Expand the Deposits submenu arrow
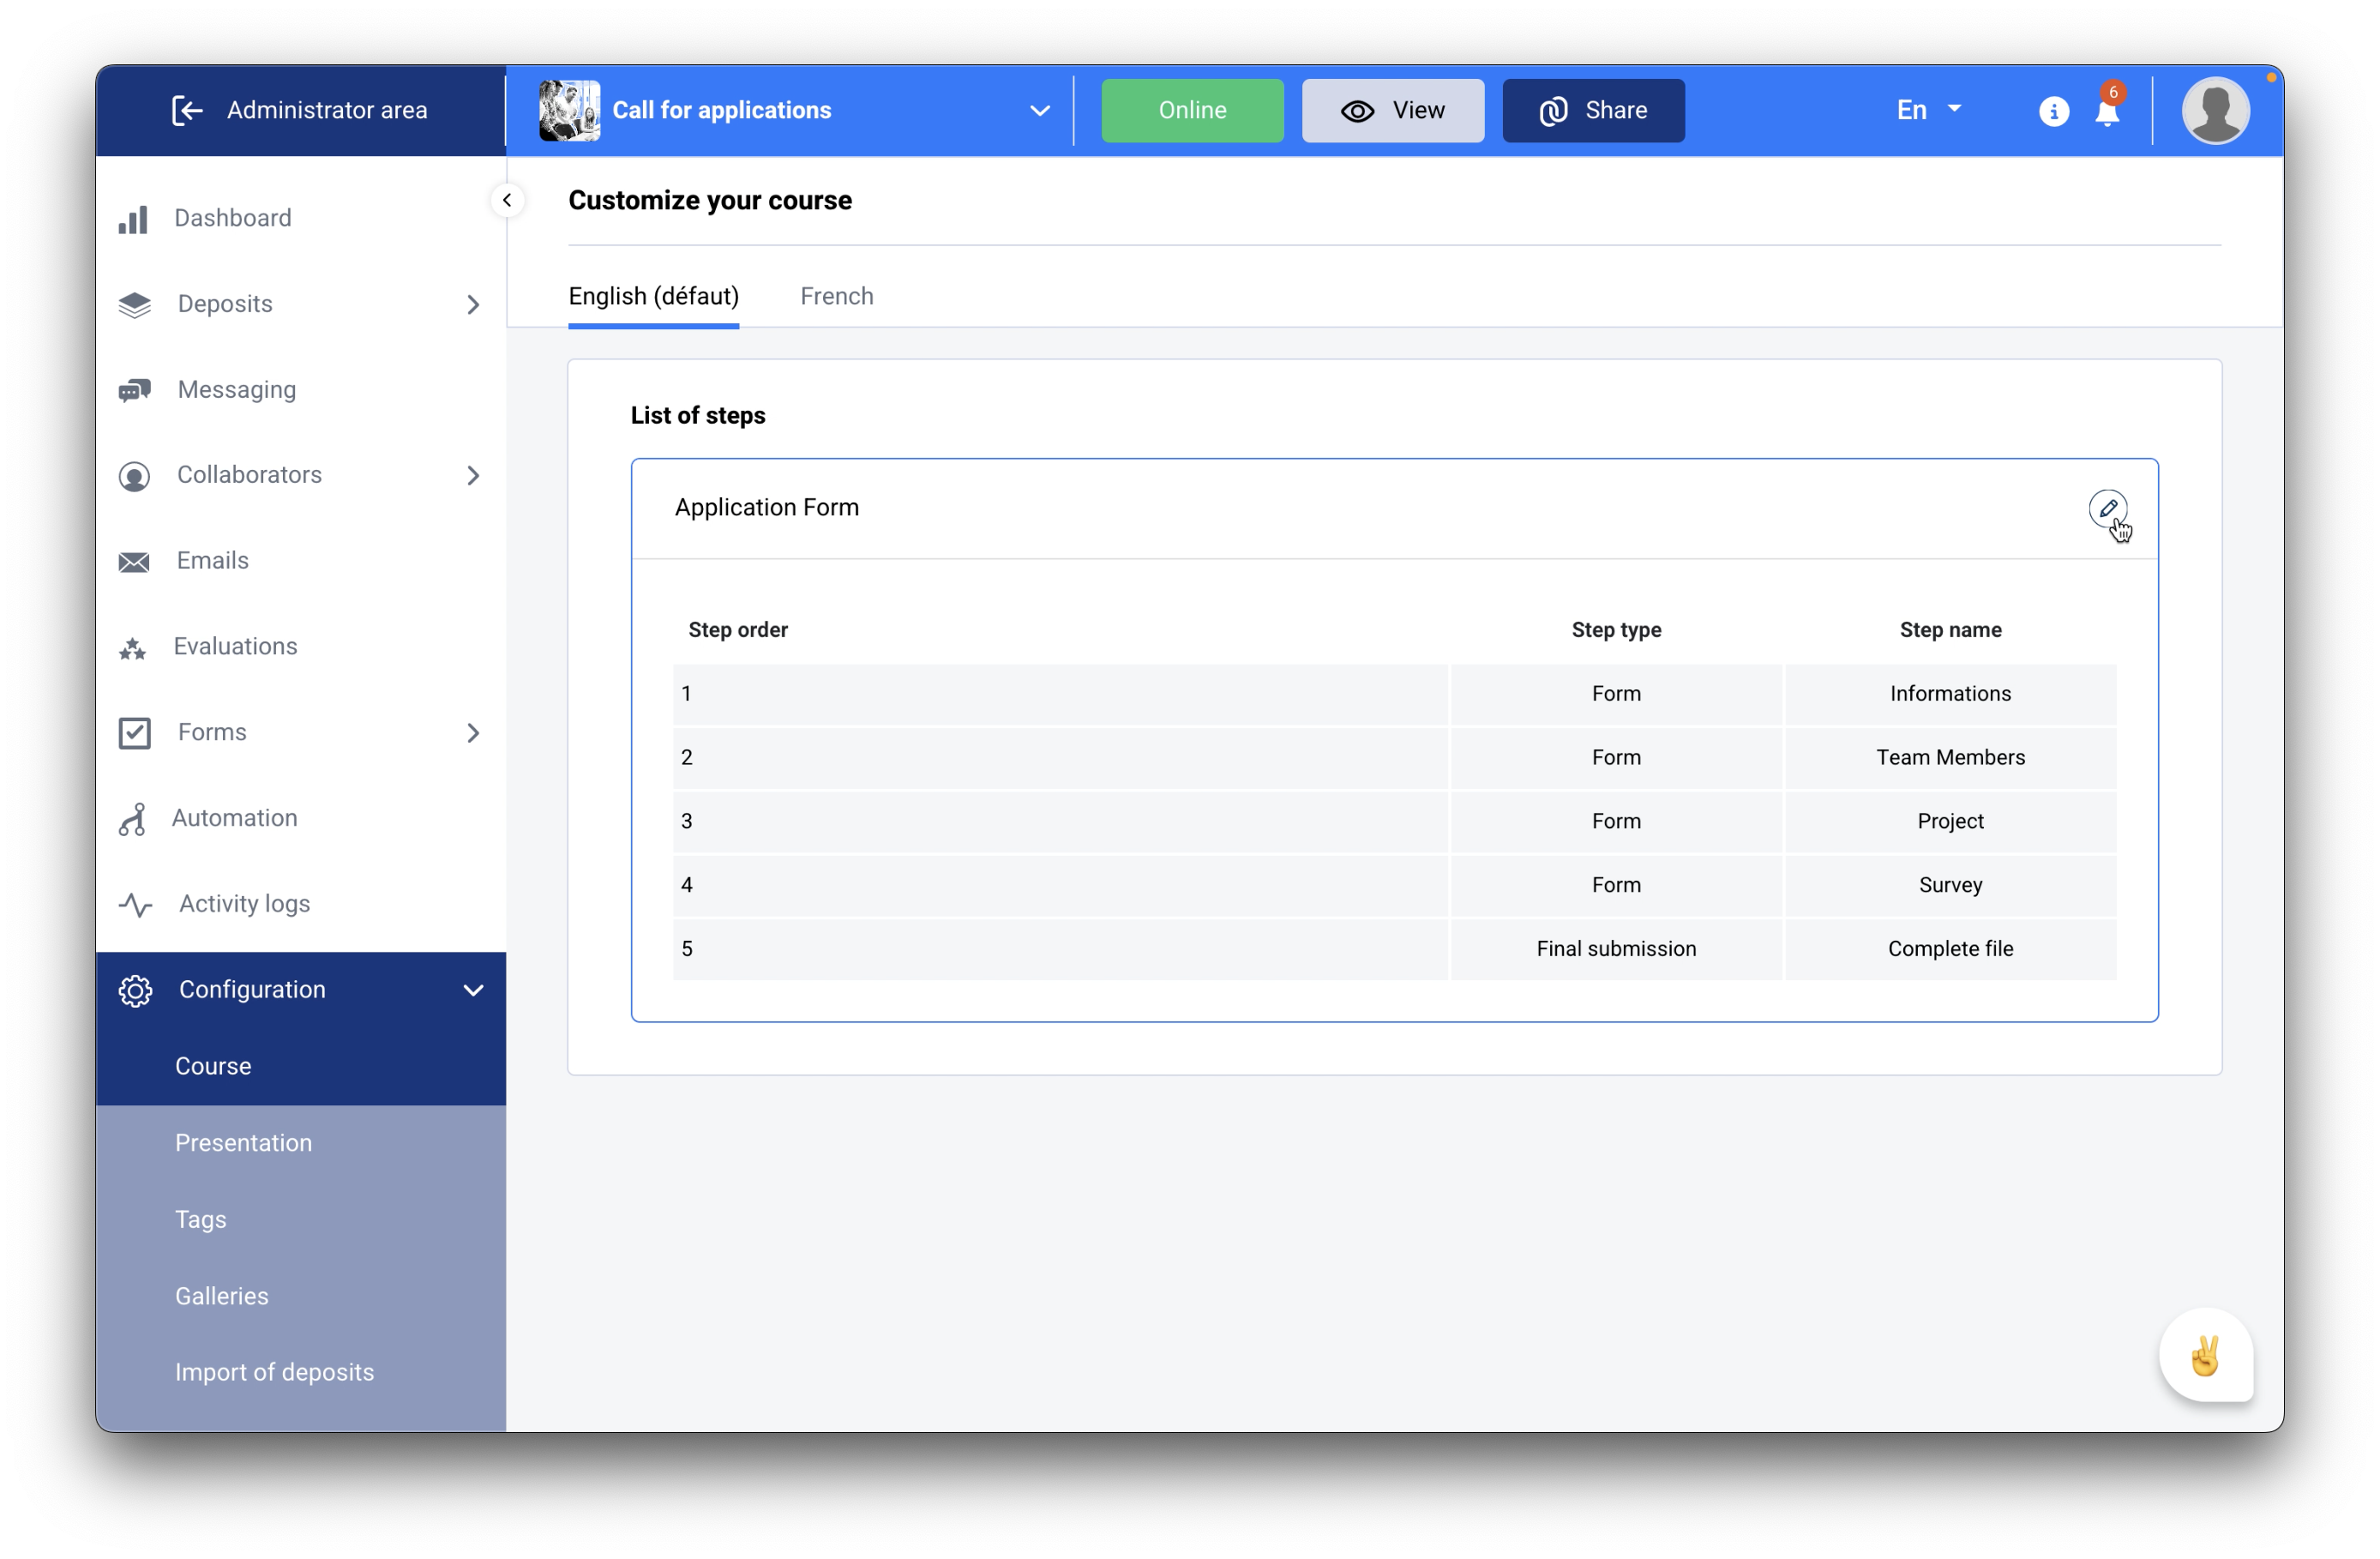The image size is (2380, 1559). point(473,305)
